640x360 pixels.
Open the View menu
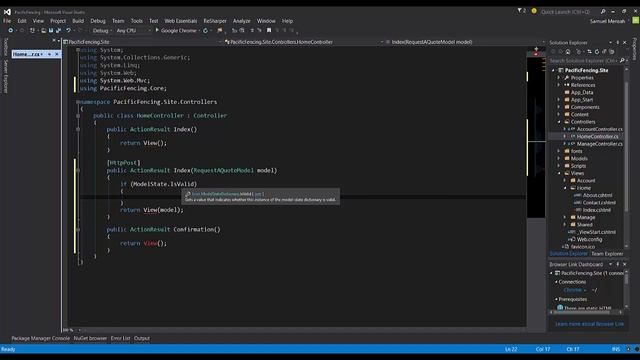[38, 21]
